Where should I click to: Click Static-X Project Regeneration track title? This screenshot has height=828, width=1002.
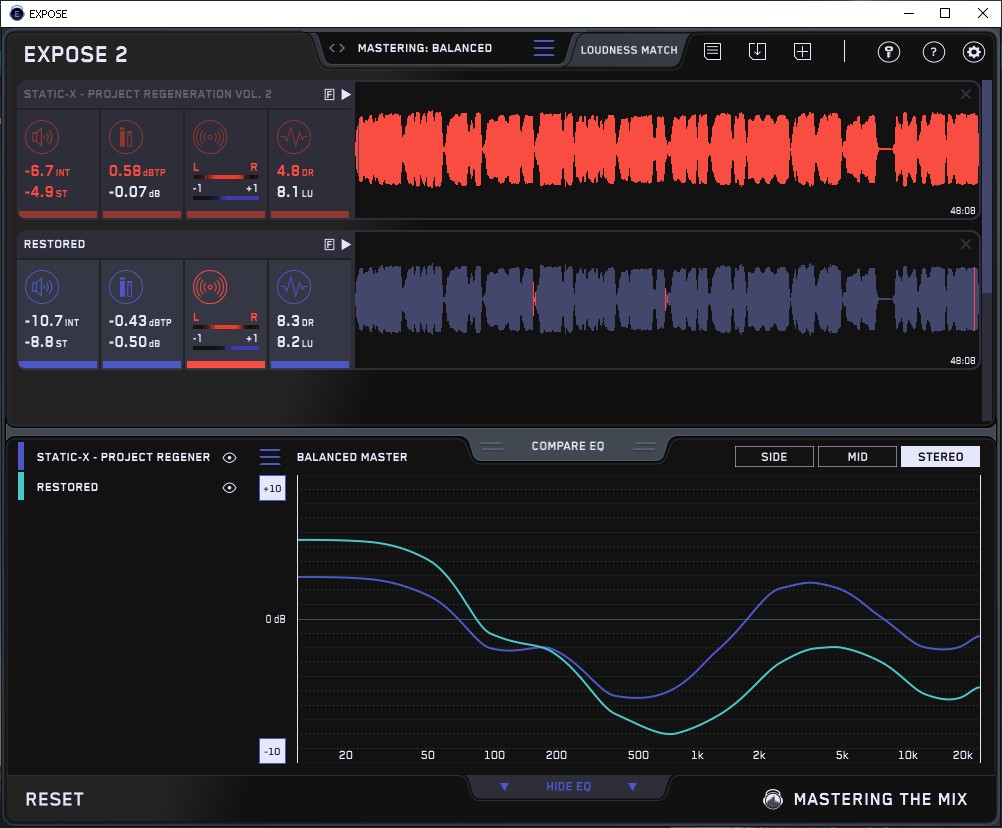pyautogui.click(x=148, y=94)
